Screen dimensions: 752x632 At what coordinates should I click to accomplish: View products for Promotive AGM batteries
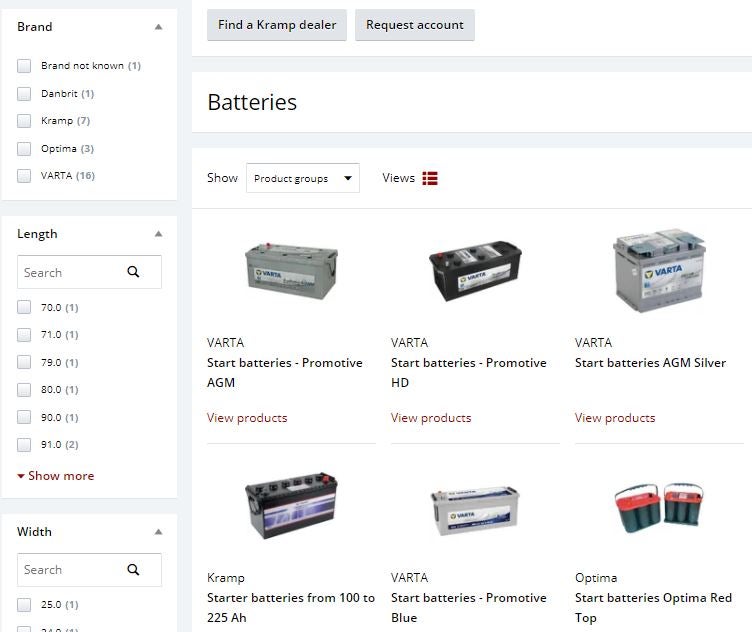[247, 418]
